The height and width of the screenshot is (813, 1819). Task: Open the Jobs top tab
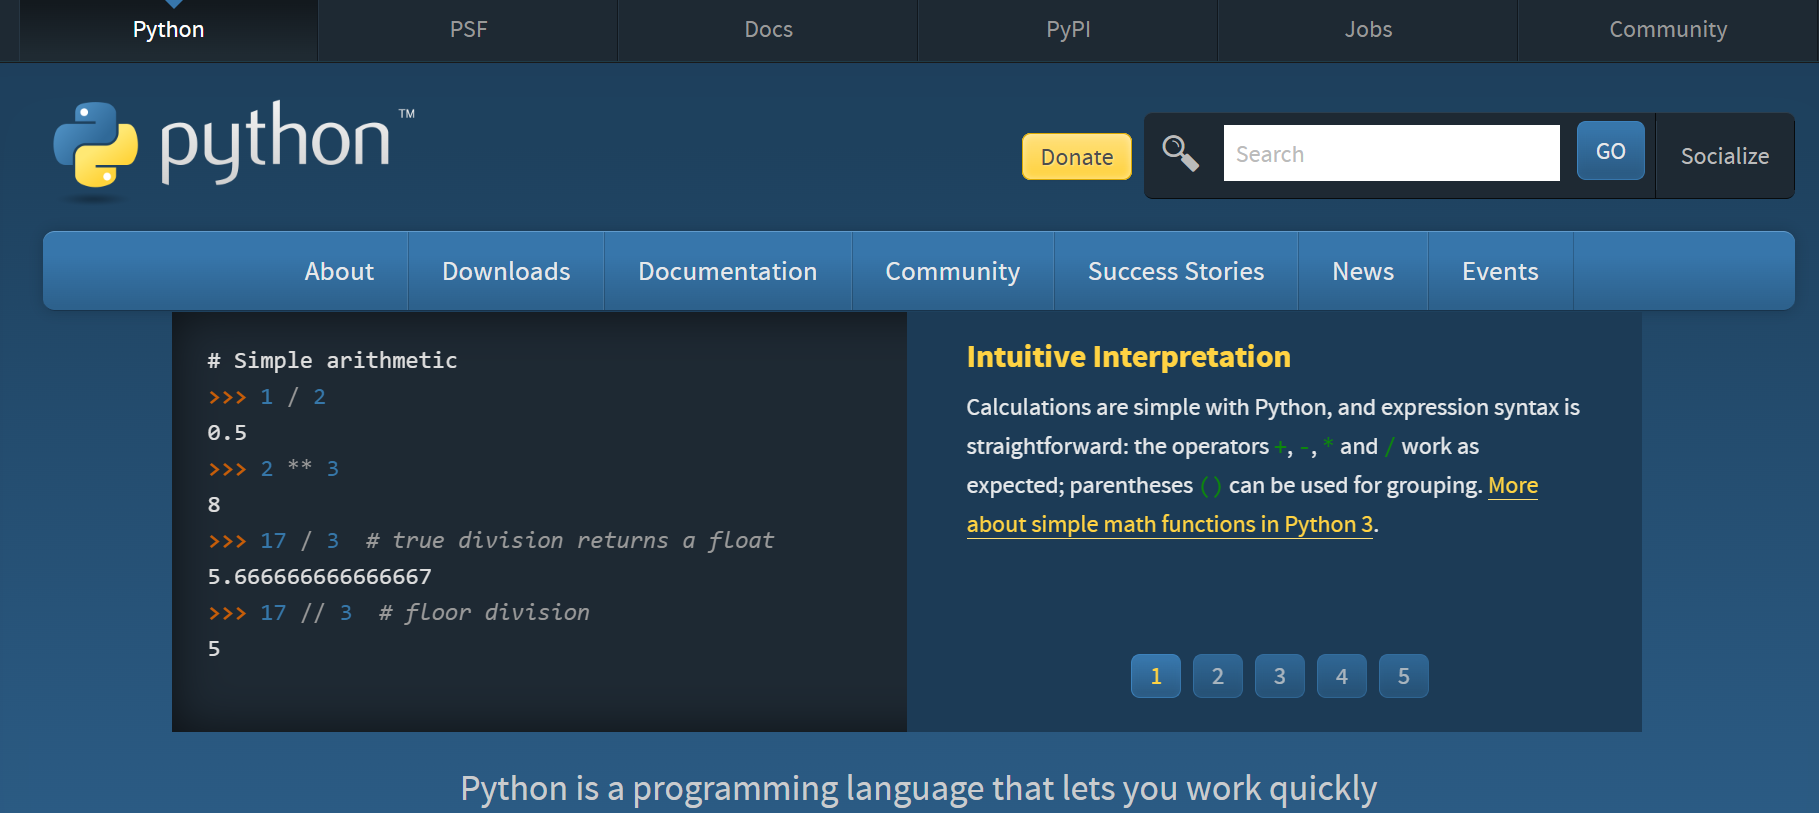coord(1368,30)
